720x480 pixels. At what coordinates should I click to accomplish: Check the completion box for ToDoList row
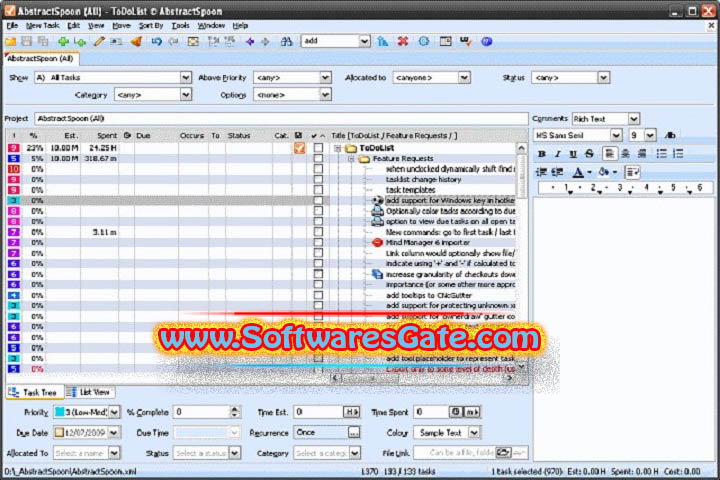318,148
